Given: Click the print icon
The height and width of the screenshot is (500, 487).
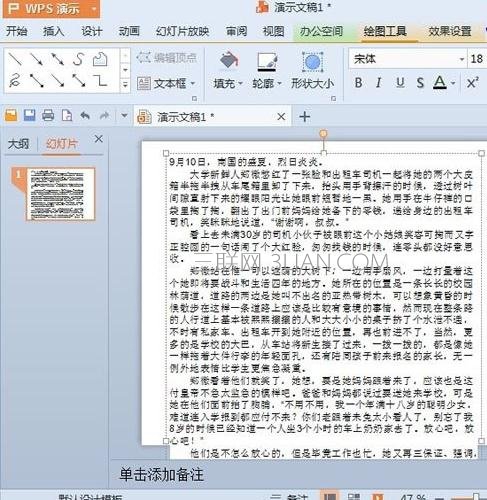Looking at the screenshot, I should click(48, 116).
